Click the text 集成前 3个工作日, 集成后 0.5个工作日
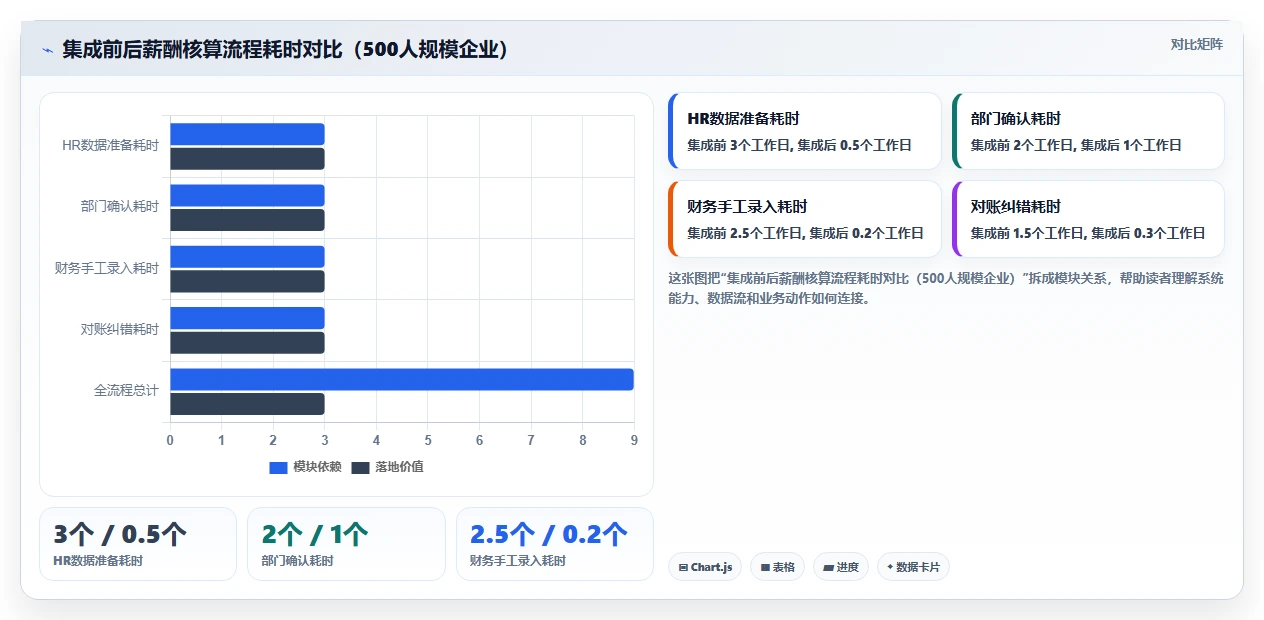Screen dimensions: 1264x620 800,145
